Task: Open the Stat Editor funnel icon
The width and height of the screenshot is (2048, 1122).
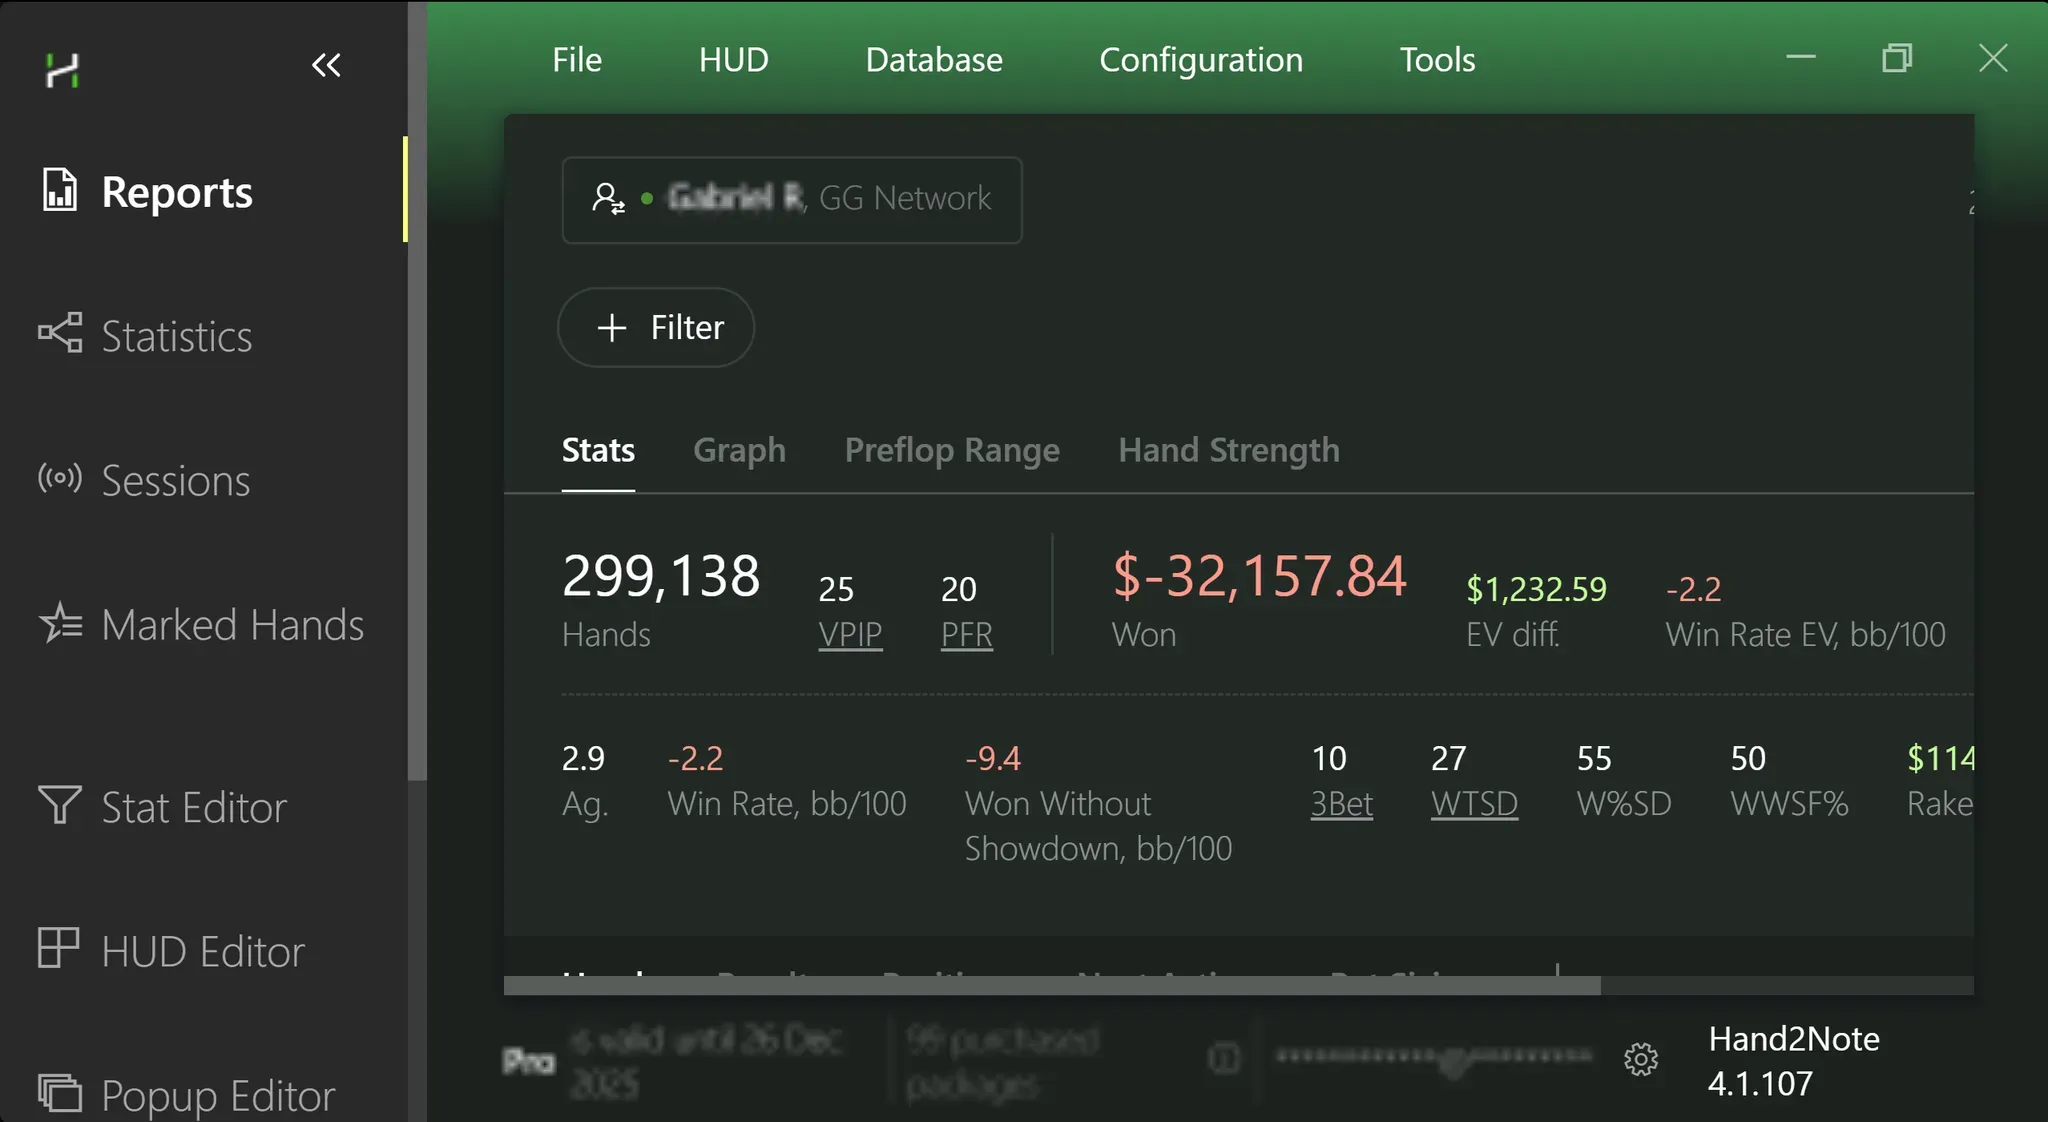Action: point(59,804)
